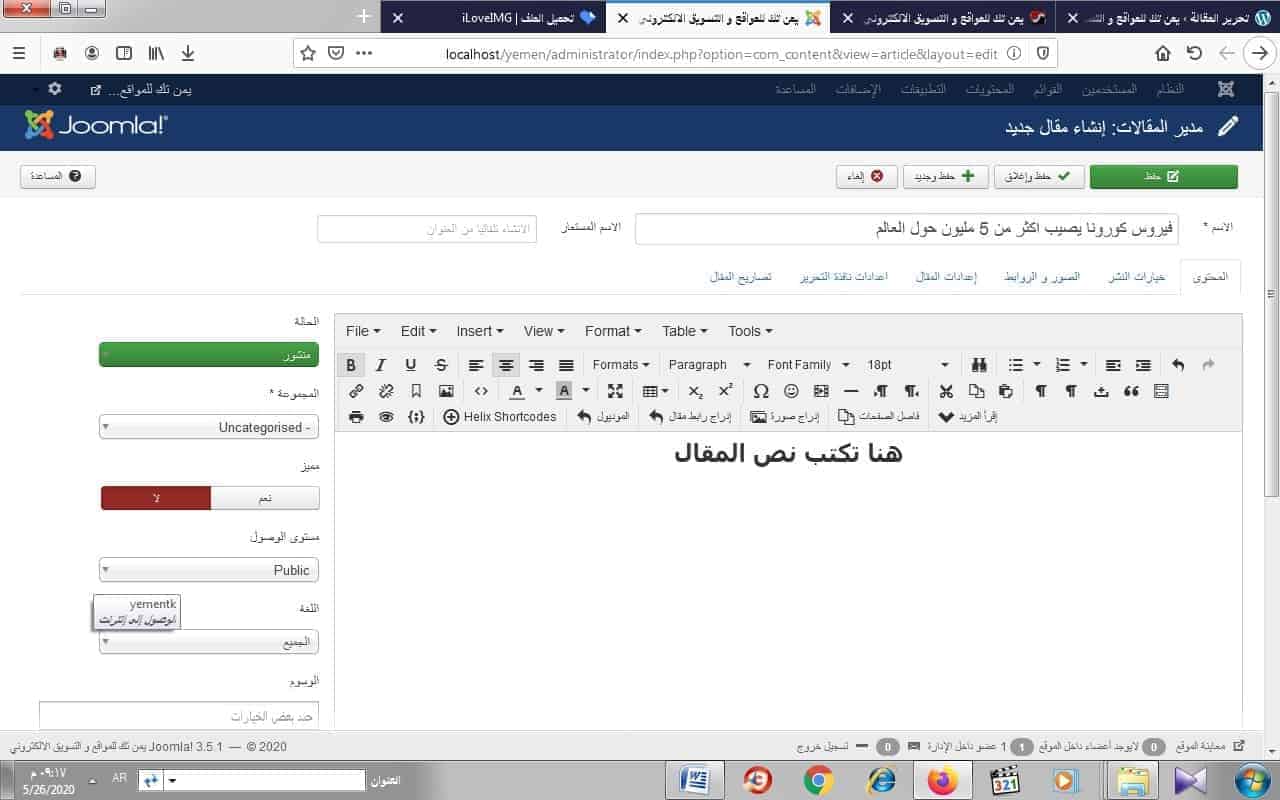Click the green حفظ save button
This screenshot has height=800, width=1280.
[x=1163, y=176]
